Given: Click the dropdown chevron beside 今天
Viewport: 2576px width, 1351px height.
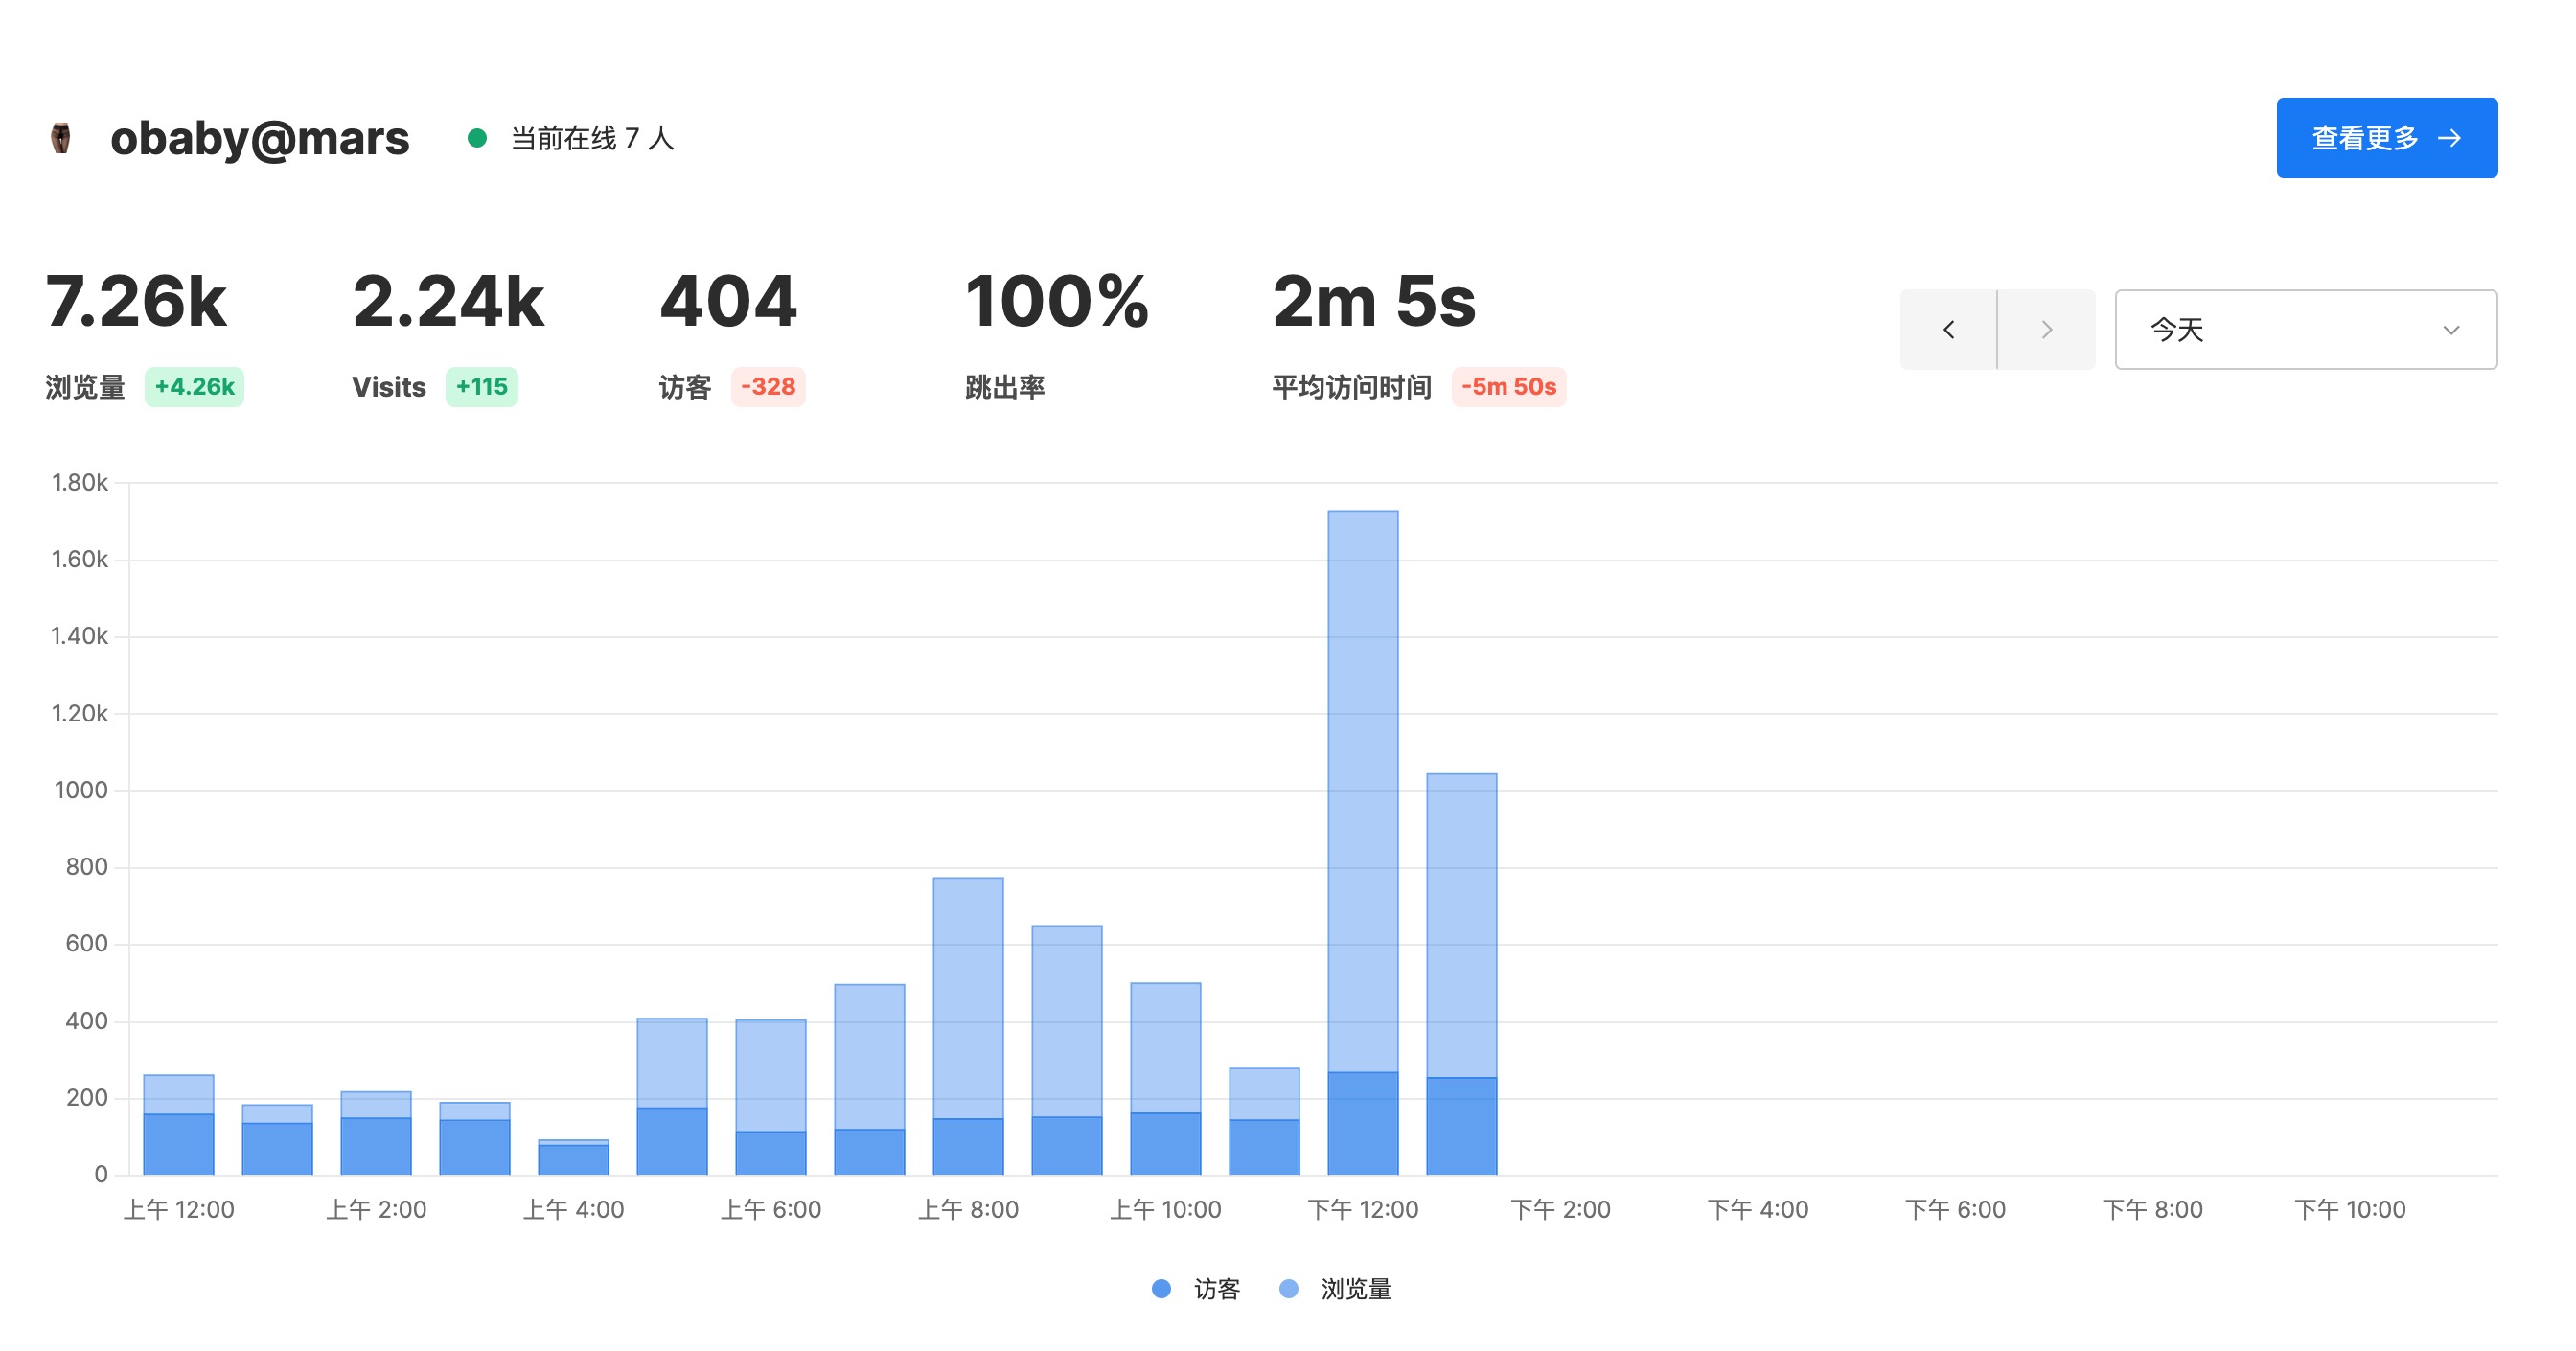Looking at the screenshot, I should point(2451,330).
